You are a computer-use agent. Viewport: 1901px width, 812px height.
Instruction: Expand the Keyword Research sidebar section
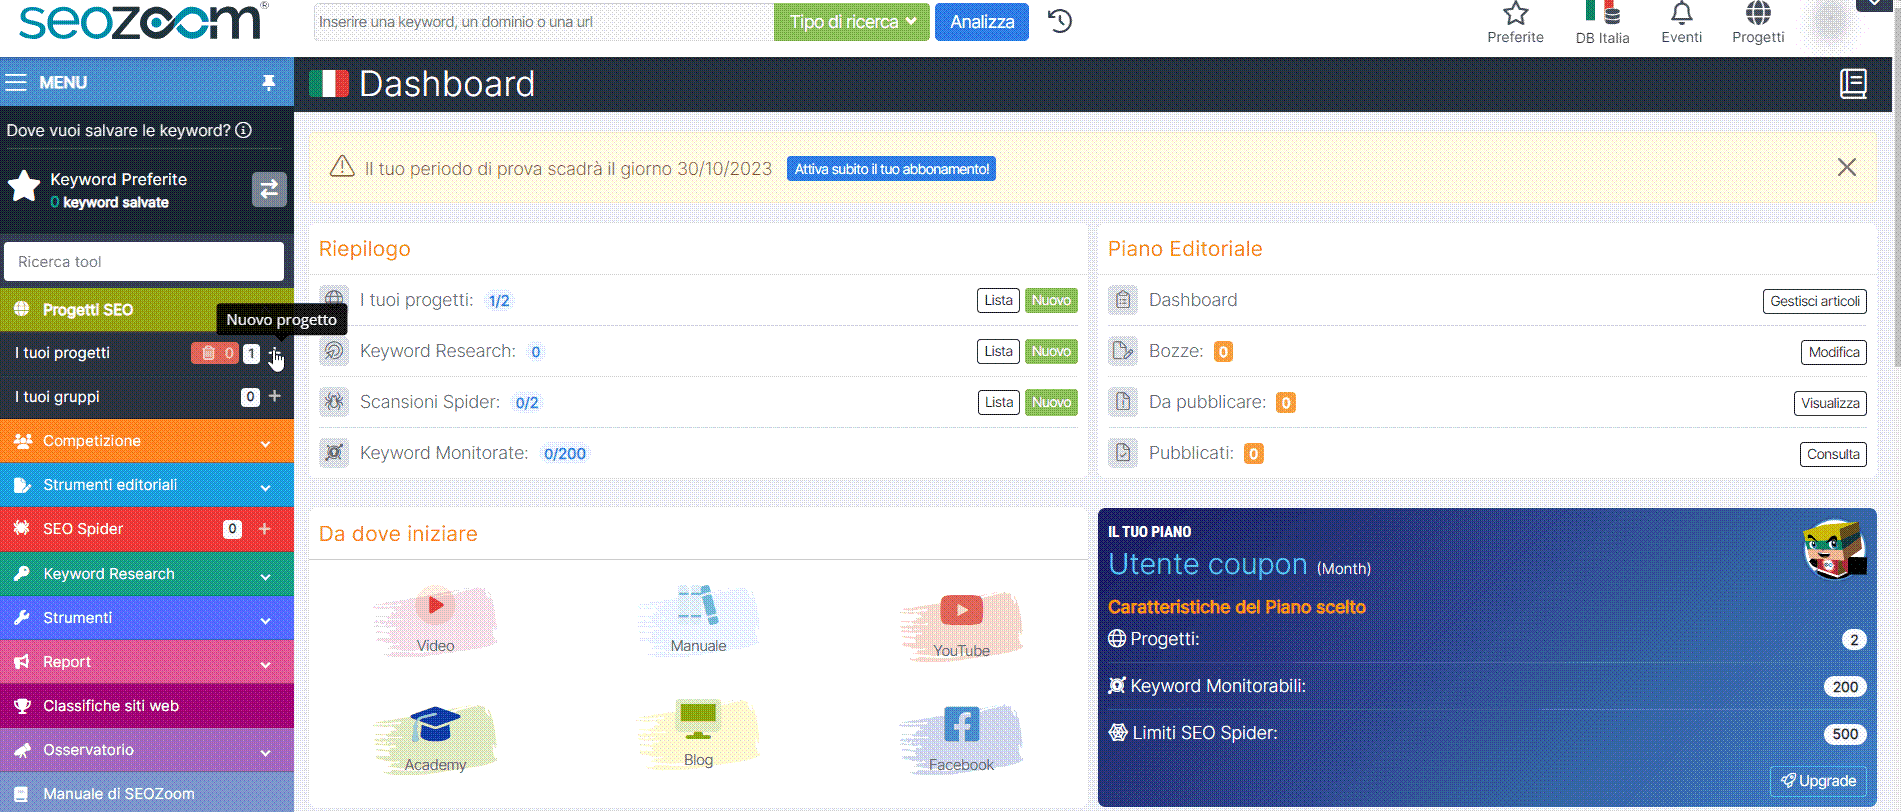[x=147, y=574]
